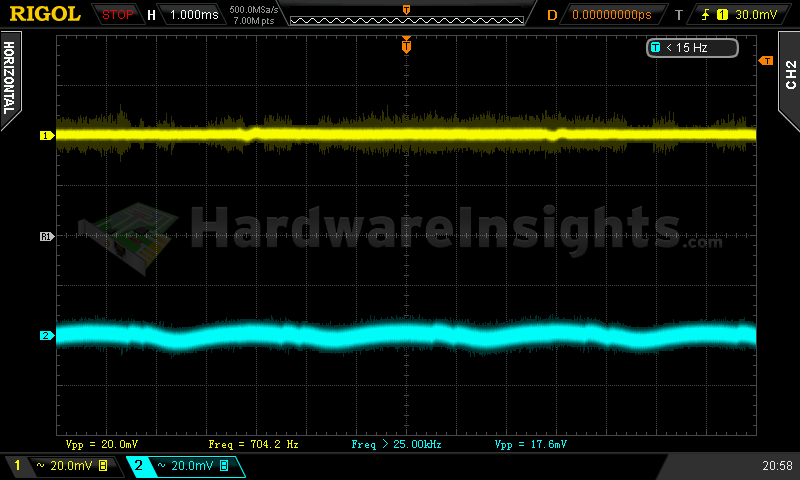Click the D delay indicator icon

pyautogui.click(x=552, y=15)
